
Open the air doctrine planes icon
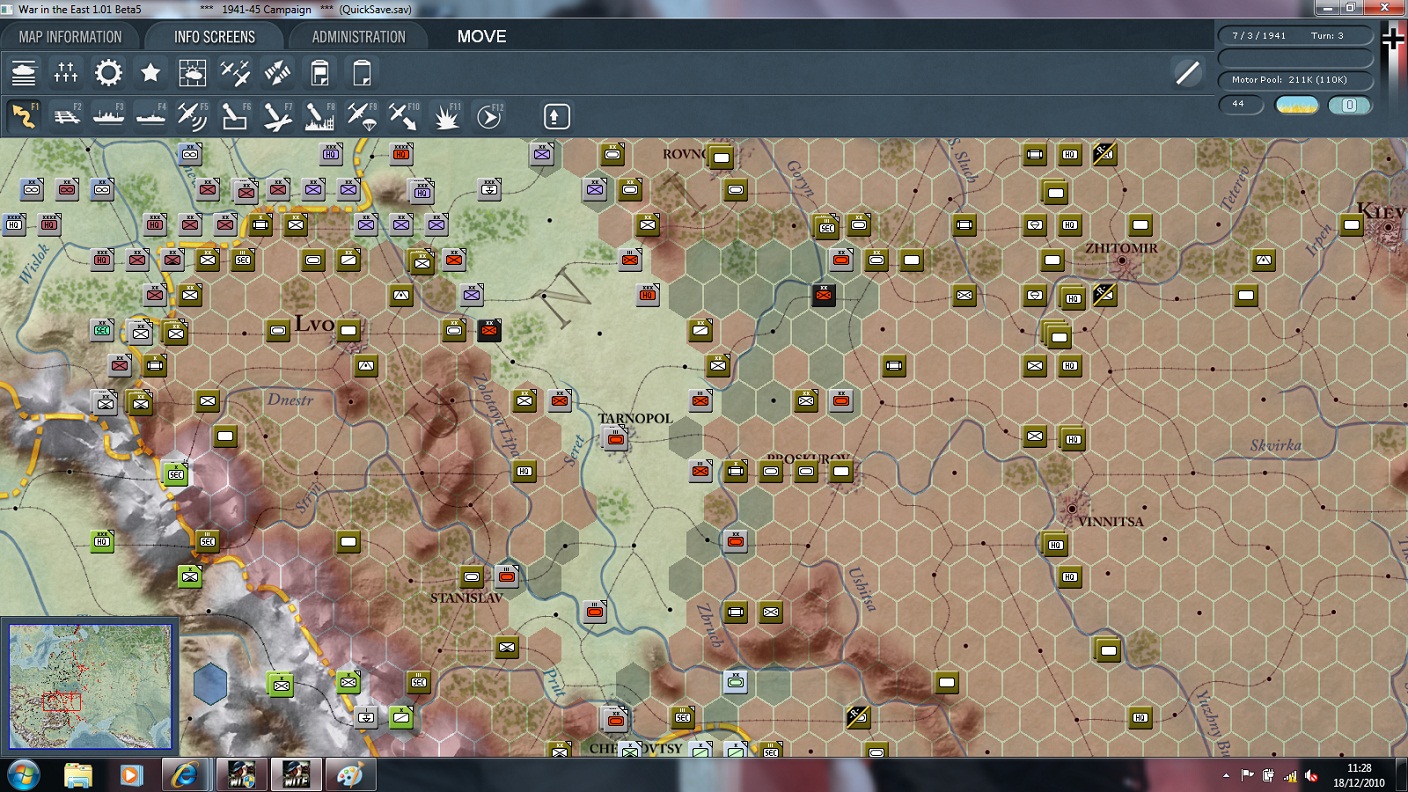pos(234,73)
